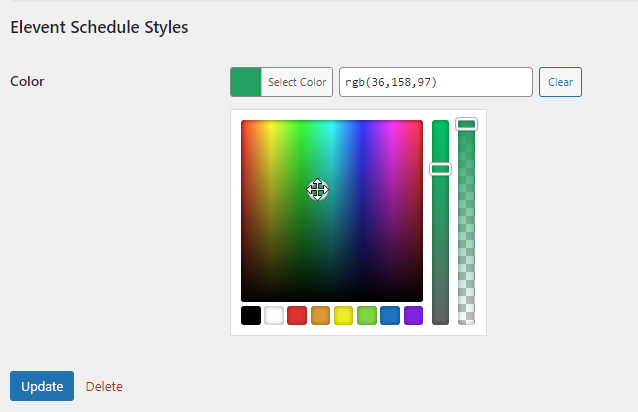Select the light green palette swatch
638x412 pixels.
coord(367,316)
